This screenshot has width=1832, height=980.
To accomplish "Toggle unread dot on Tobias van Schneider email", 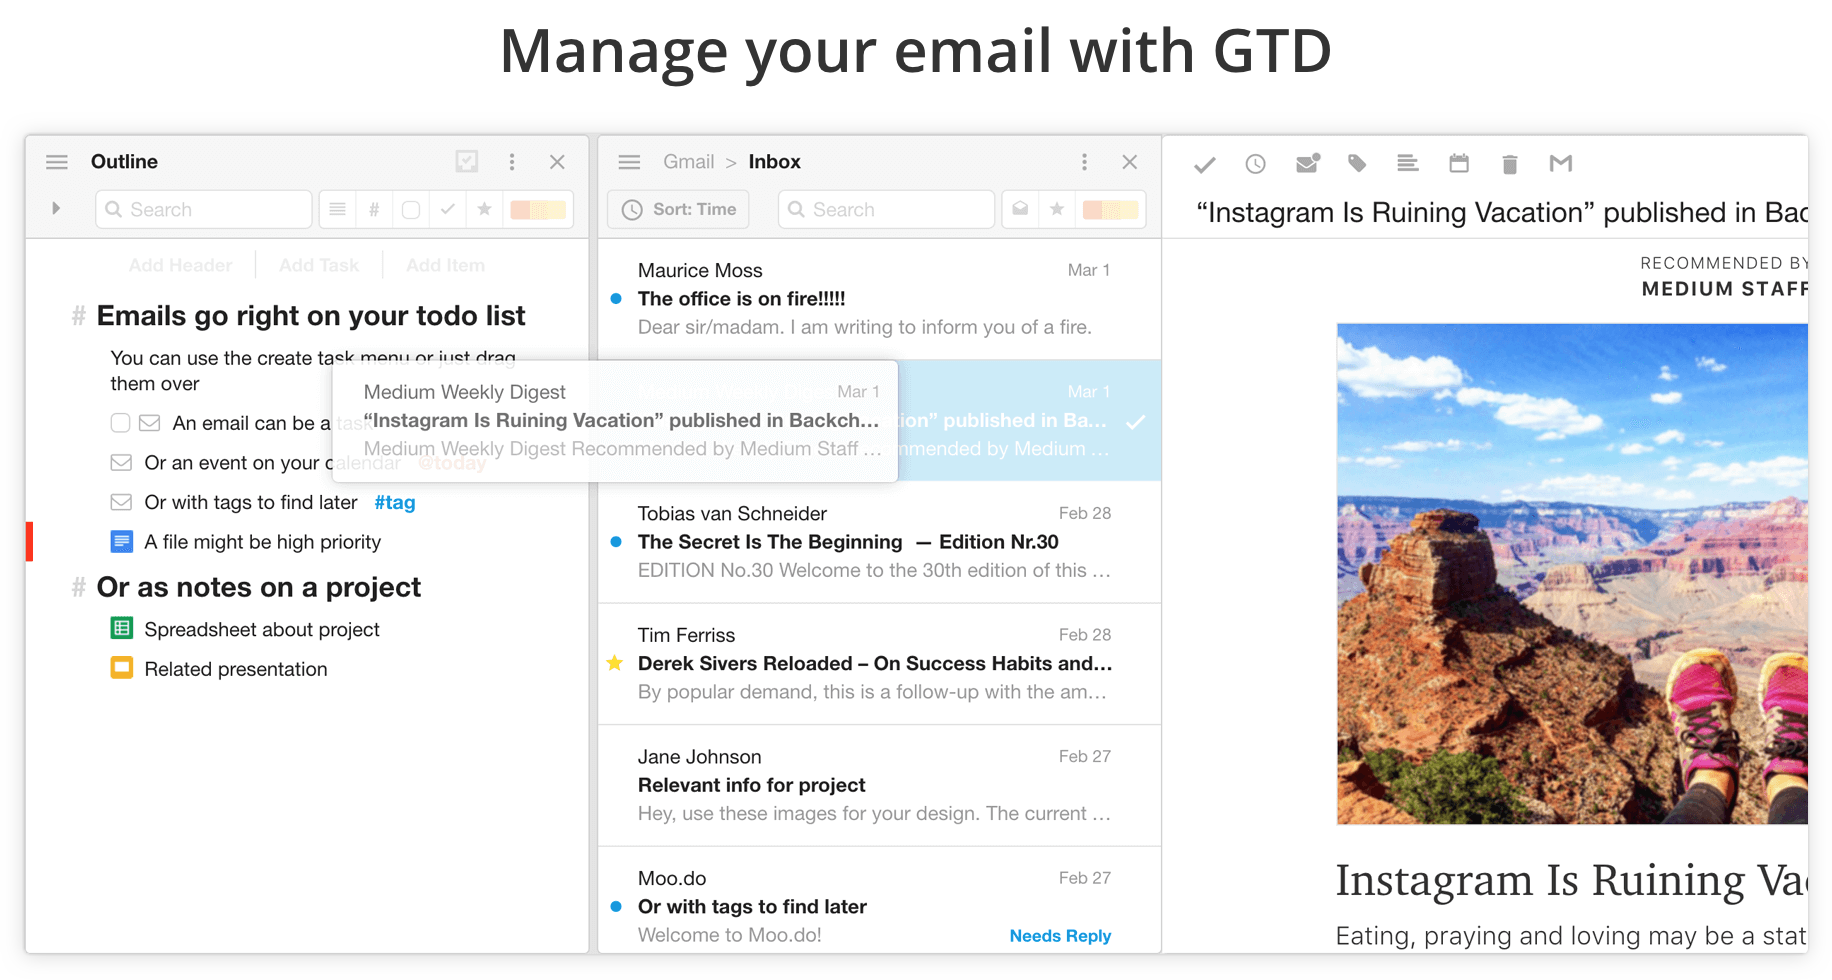I will (x=616, y=542).
